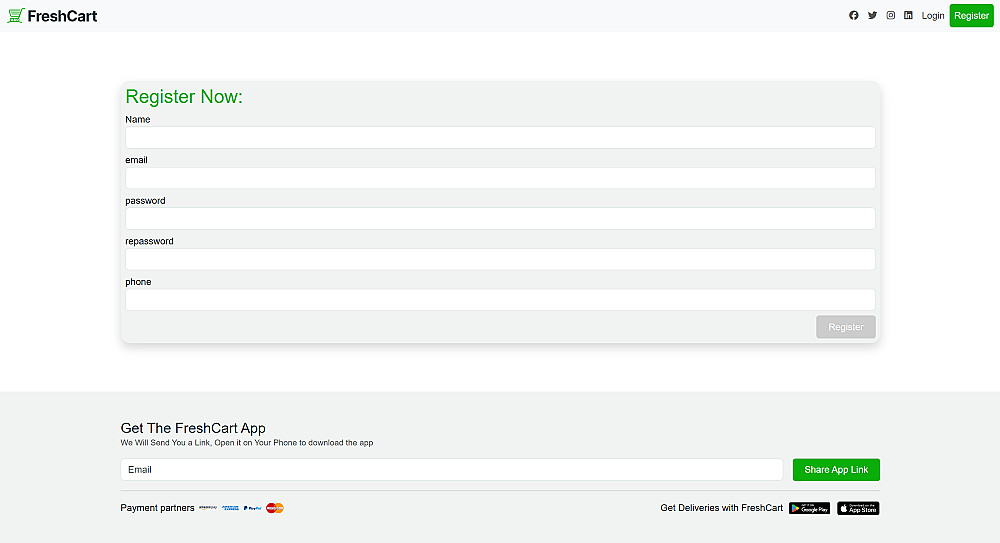Focus the email field in registration form

(500, 178)
